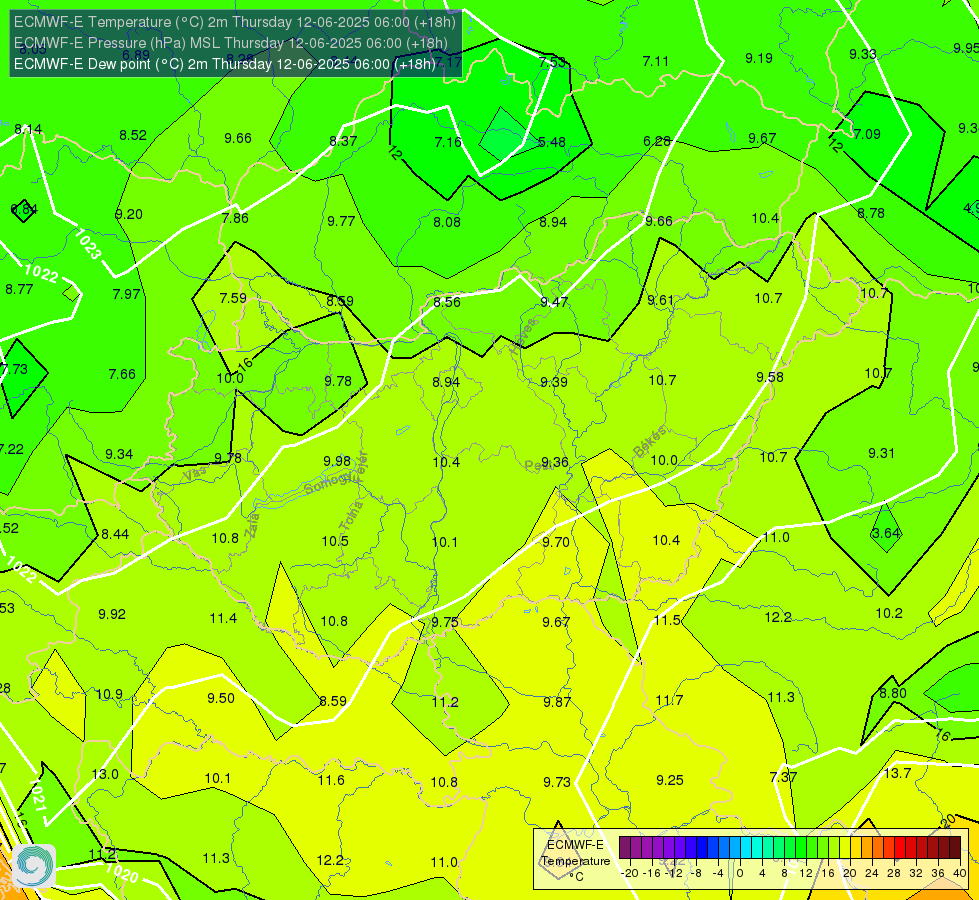Click the 8.77 temperature value
Screen dimensions: 979x900
pos(19,289)
